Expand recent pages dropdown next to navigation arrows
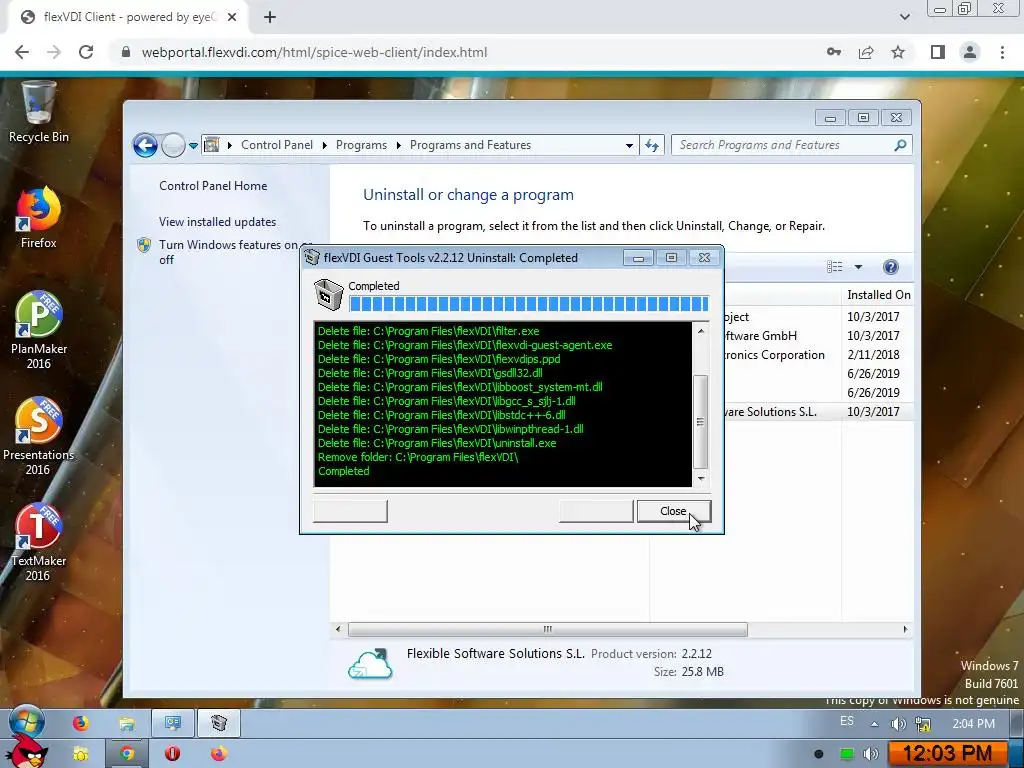This screenshot has height=768, width=1024. click(193, 146)
